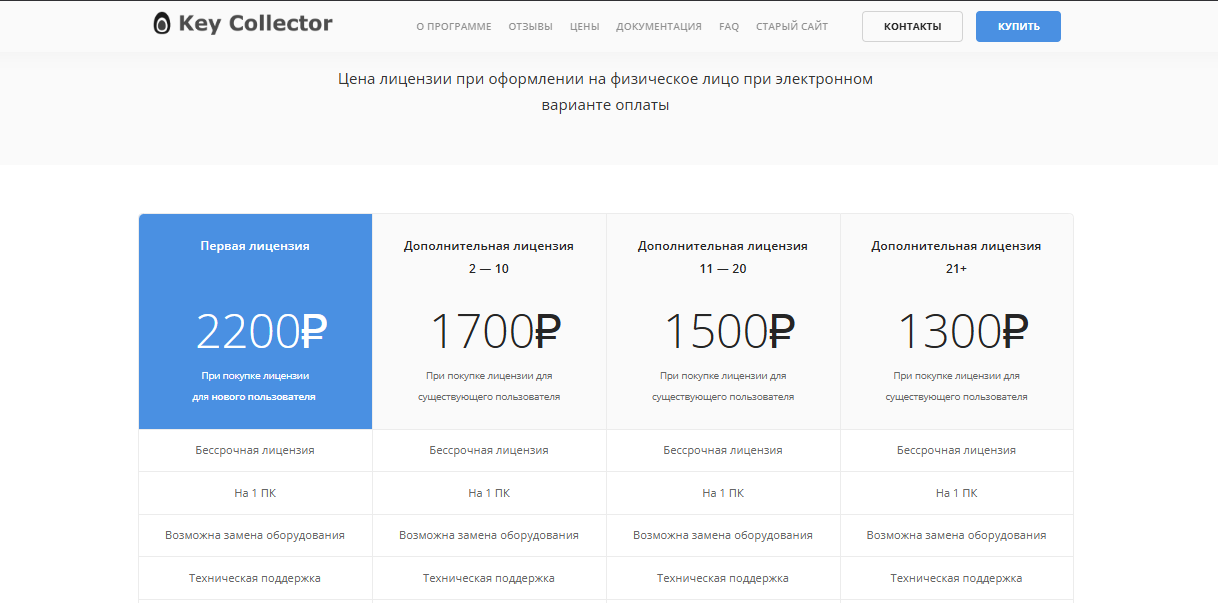Viewport: 1218px width, 603px height.
Task: Visit the СТАРЫЙ САЙТ link
Action: (792, 27)
